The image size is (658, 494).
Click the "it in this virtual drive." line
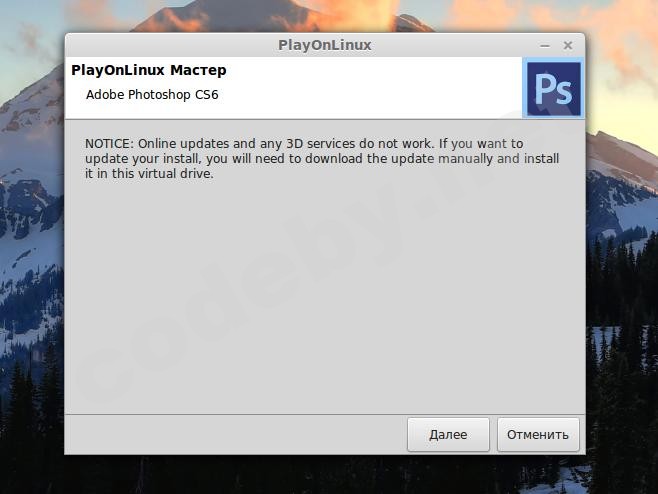pyautogui.click(x=150, y=174)
